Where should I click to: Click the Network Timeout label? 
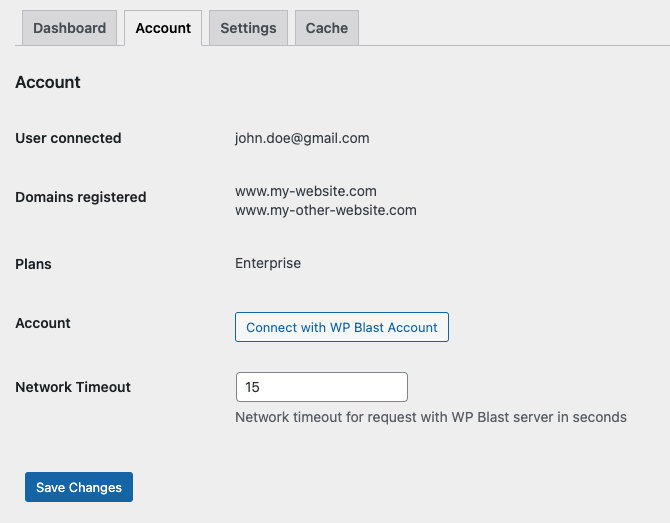point(73,387)
